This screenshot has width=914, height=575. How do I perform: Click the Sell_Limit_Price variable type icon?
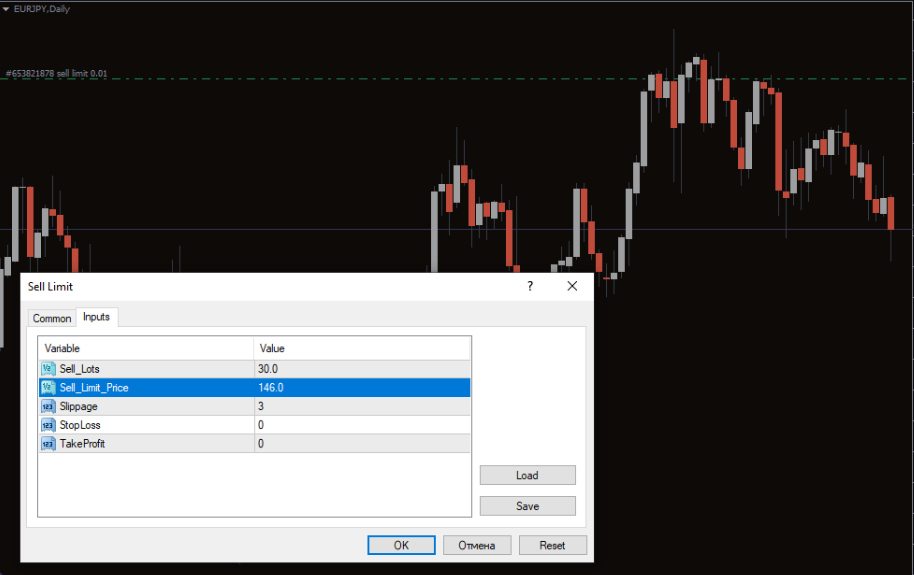[48, 388]
